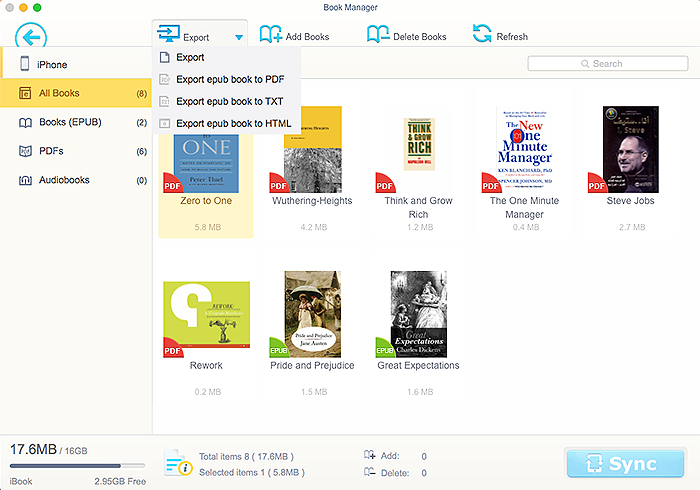
Task: Click the info list icon in status bar
Action: [178, 462]
